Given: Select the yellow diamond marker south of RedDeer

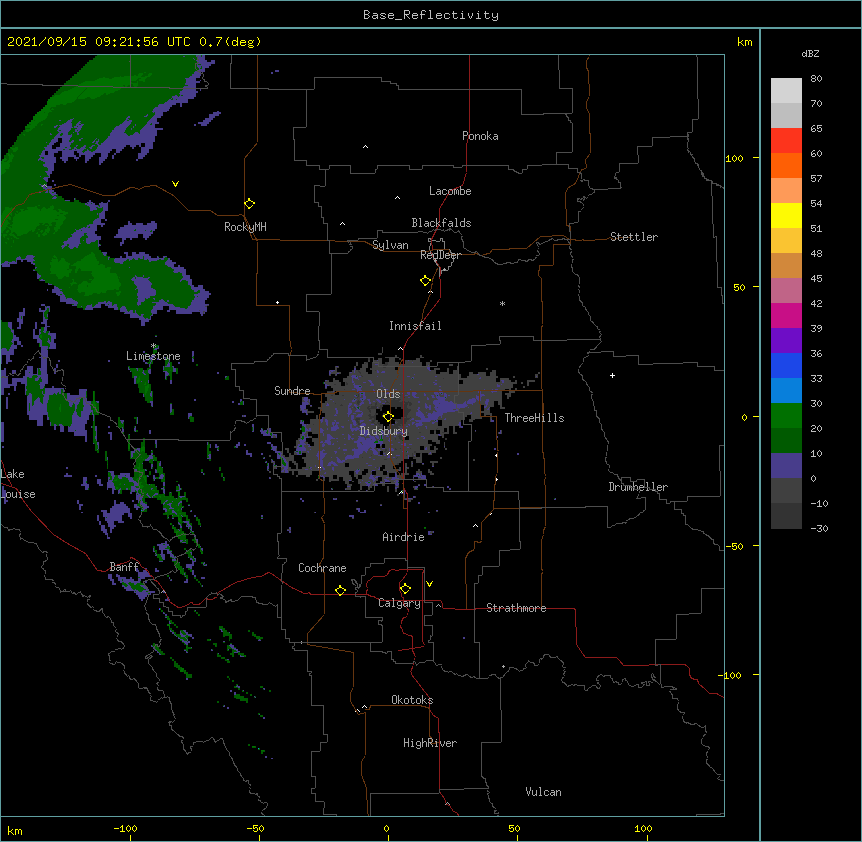Looking at the screenshot, I should [426, 281].
